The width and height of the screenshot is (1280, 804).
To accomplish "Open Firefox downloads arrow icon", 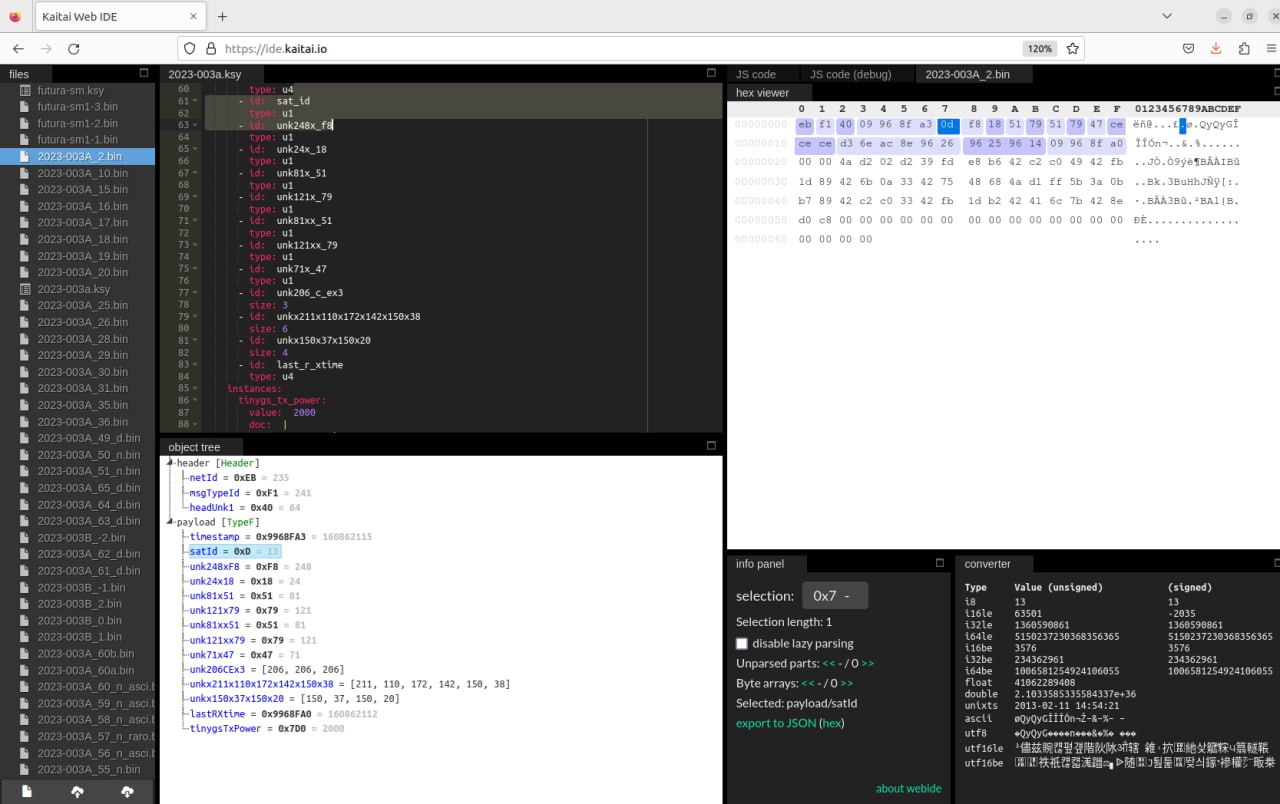I will coord(1216,48).
